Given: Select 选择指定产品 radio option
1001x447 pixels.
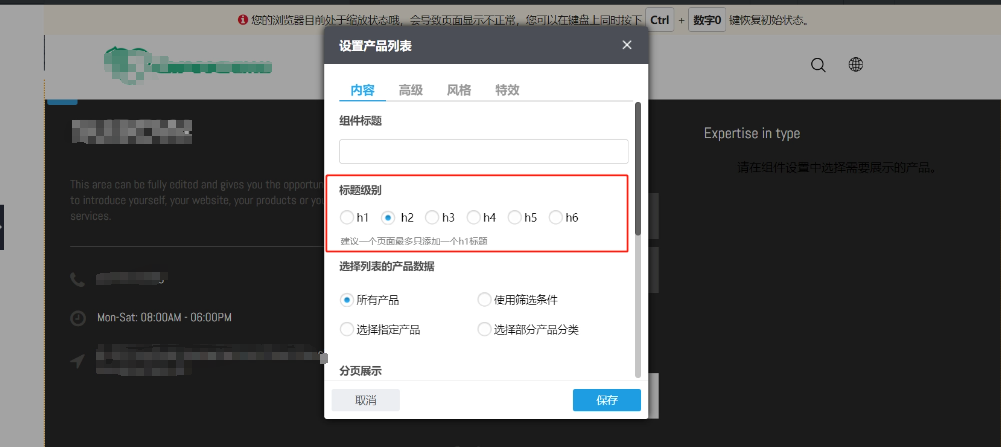Looking at the screenshot, I should coord(347,329).
